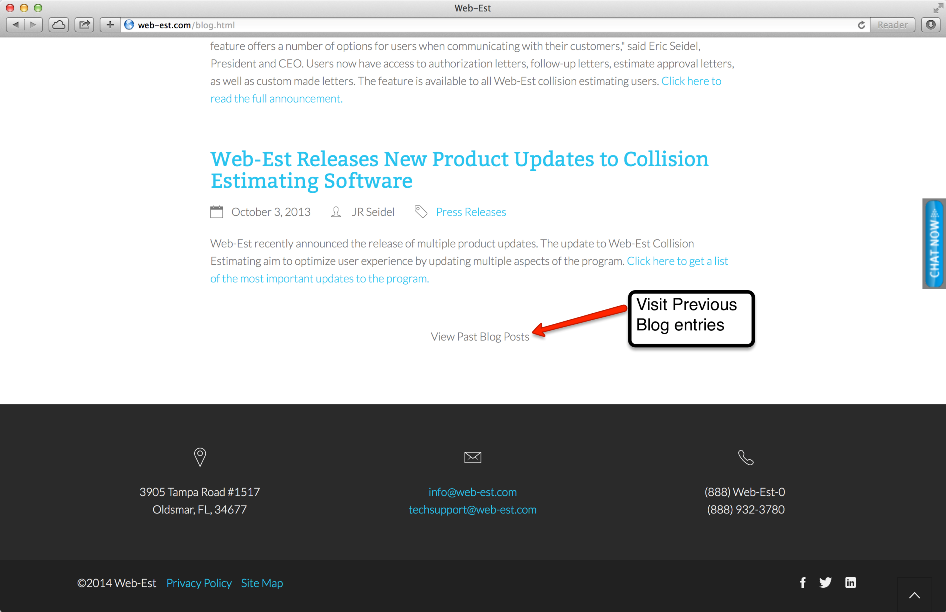Select the site globe icon in the address bar
The image size is (946, 612).
tap(129, 25)
